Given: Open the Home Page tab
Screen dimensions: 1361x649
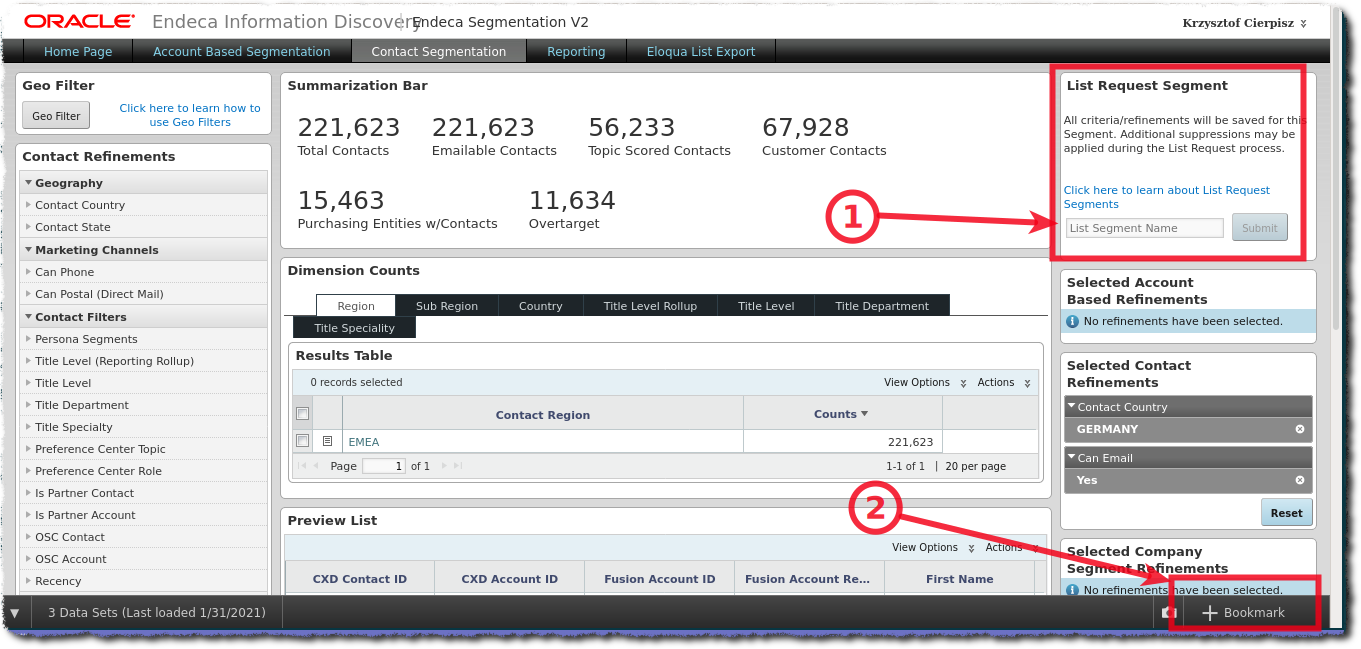Looking at the screenshot, I should click(78, 51).
